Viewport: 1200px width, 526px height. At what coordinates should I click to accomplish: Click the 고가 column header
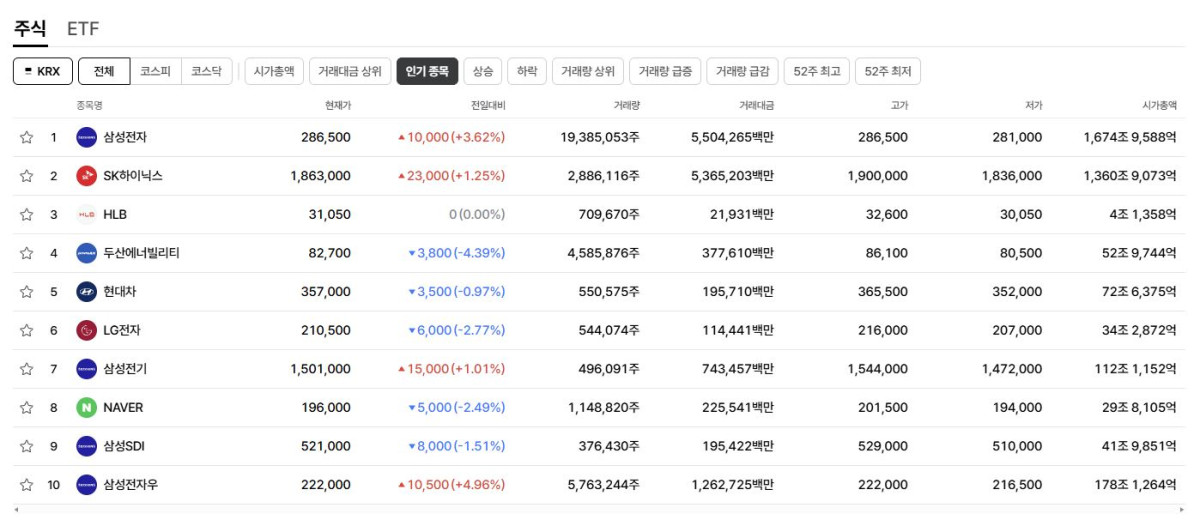coord(899,105)
